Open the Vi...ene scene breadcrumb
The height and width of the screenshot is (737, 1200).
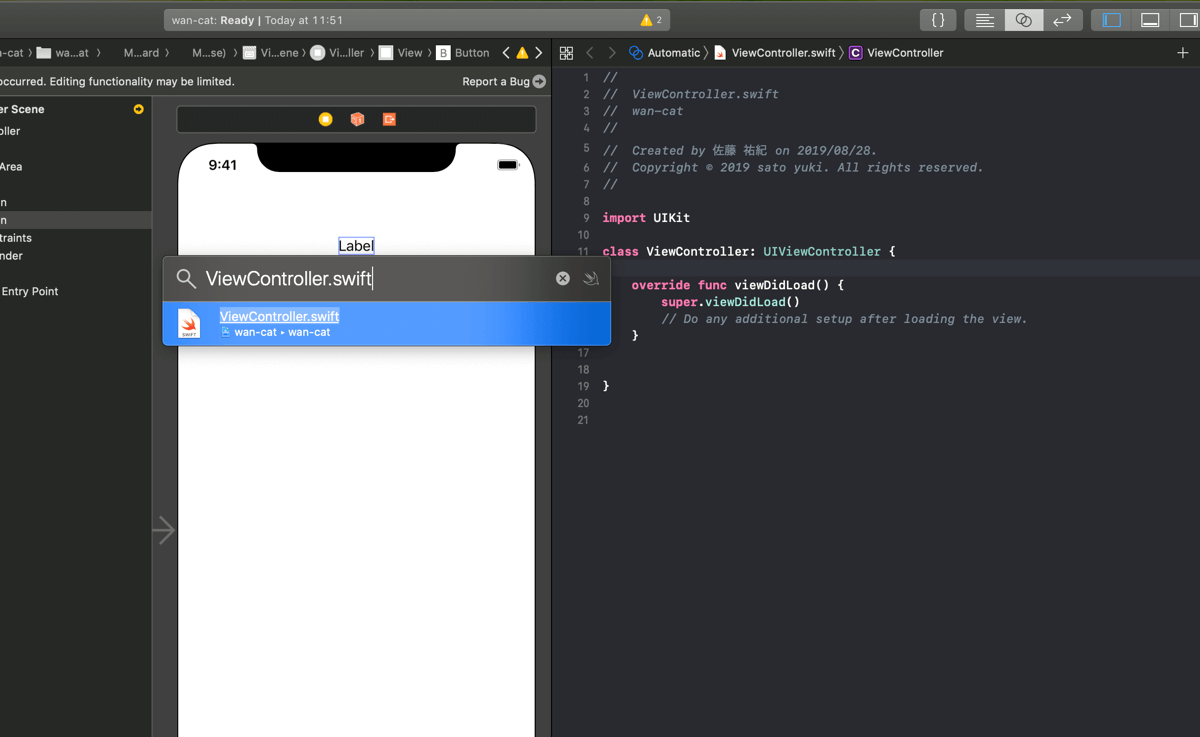tap(271, 53)
